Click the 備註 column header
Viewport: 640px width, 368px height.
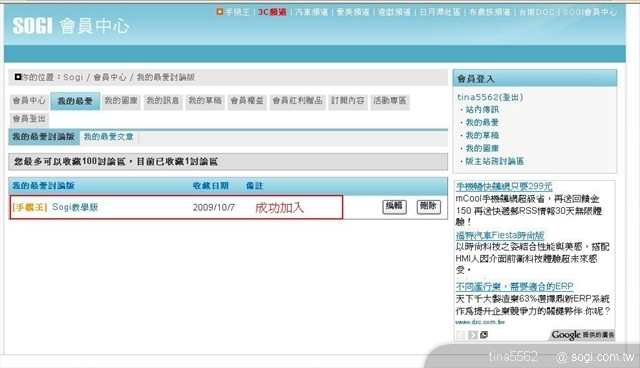255,186
